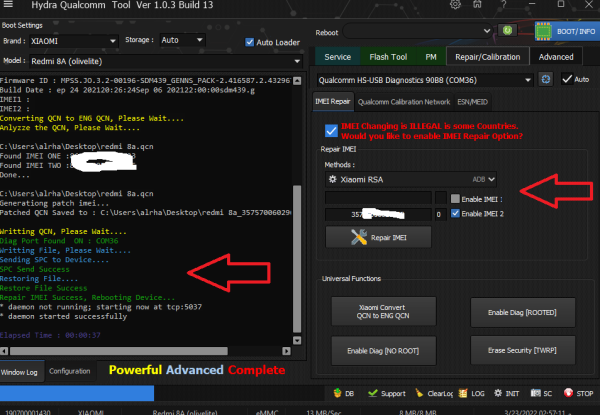Toggle the Auto port checkbox

[x=567, y=79]
